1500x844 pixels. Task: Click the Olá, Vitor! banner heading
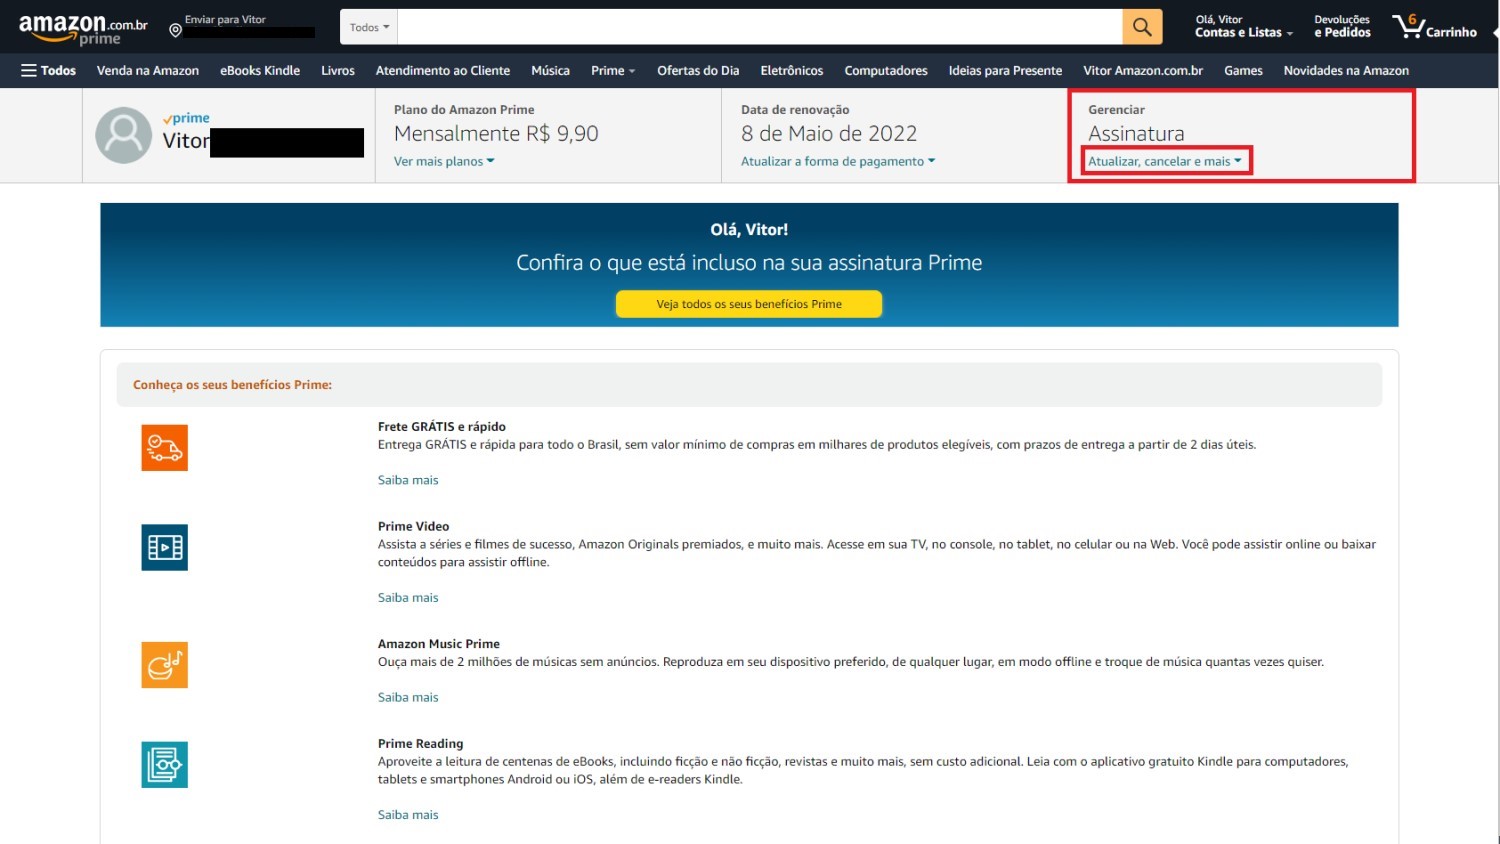749,230
